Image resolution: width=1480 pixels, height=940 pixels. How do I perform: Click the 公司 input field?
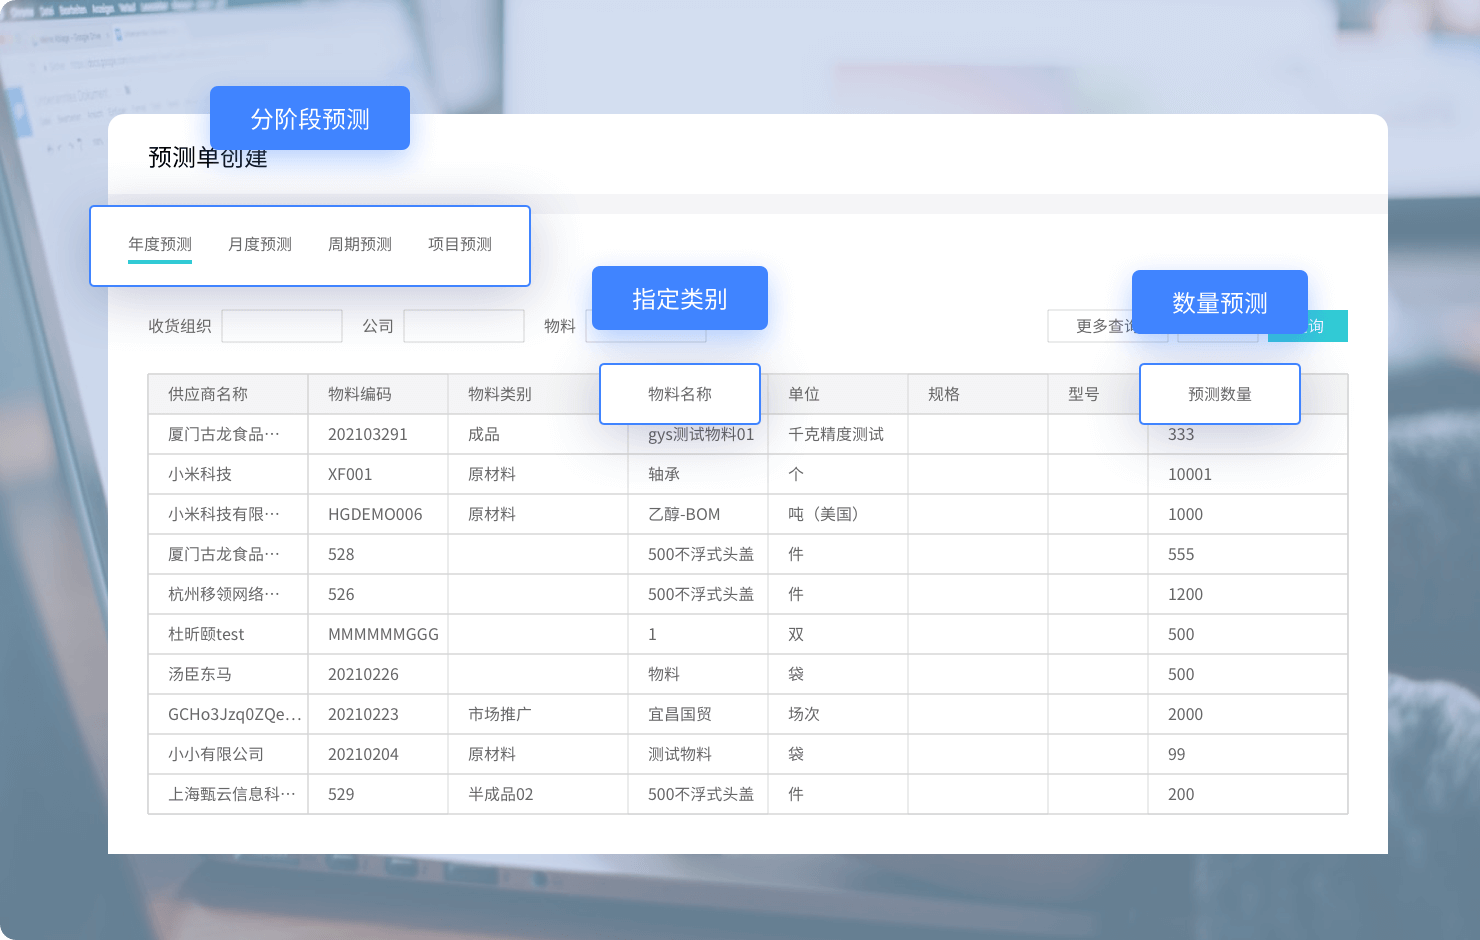[x=464, y=325]
